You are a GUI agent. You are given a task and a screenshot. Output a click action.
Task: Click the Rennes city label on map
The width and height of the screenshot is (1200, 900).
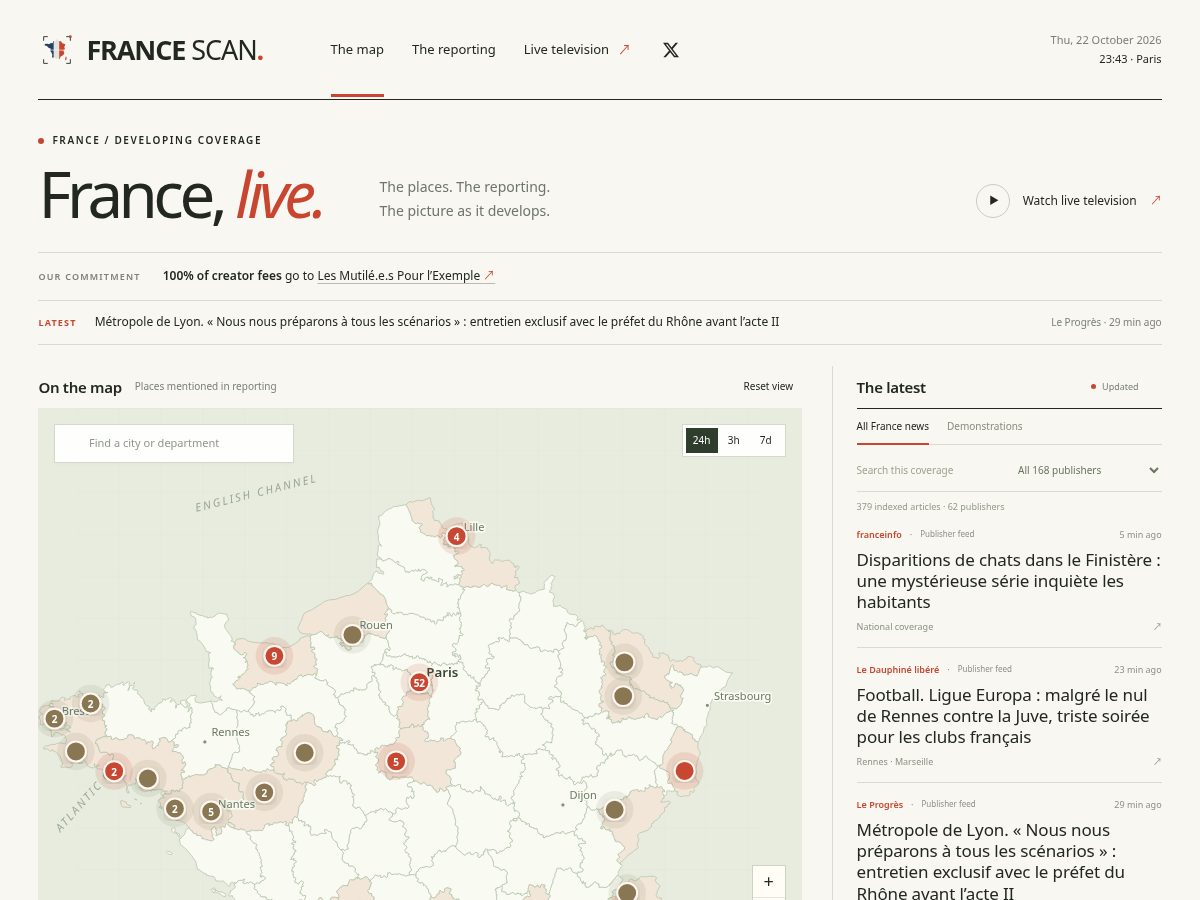tap(231, 732)
